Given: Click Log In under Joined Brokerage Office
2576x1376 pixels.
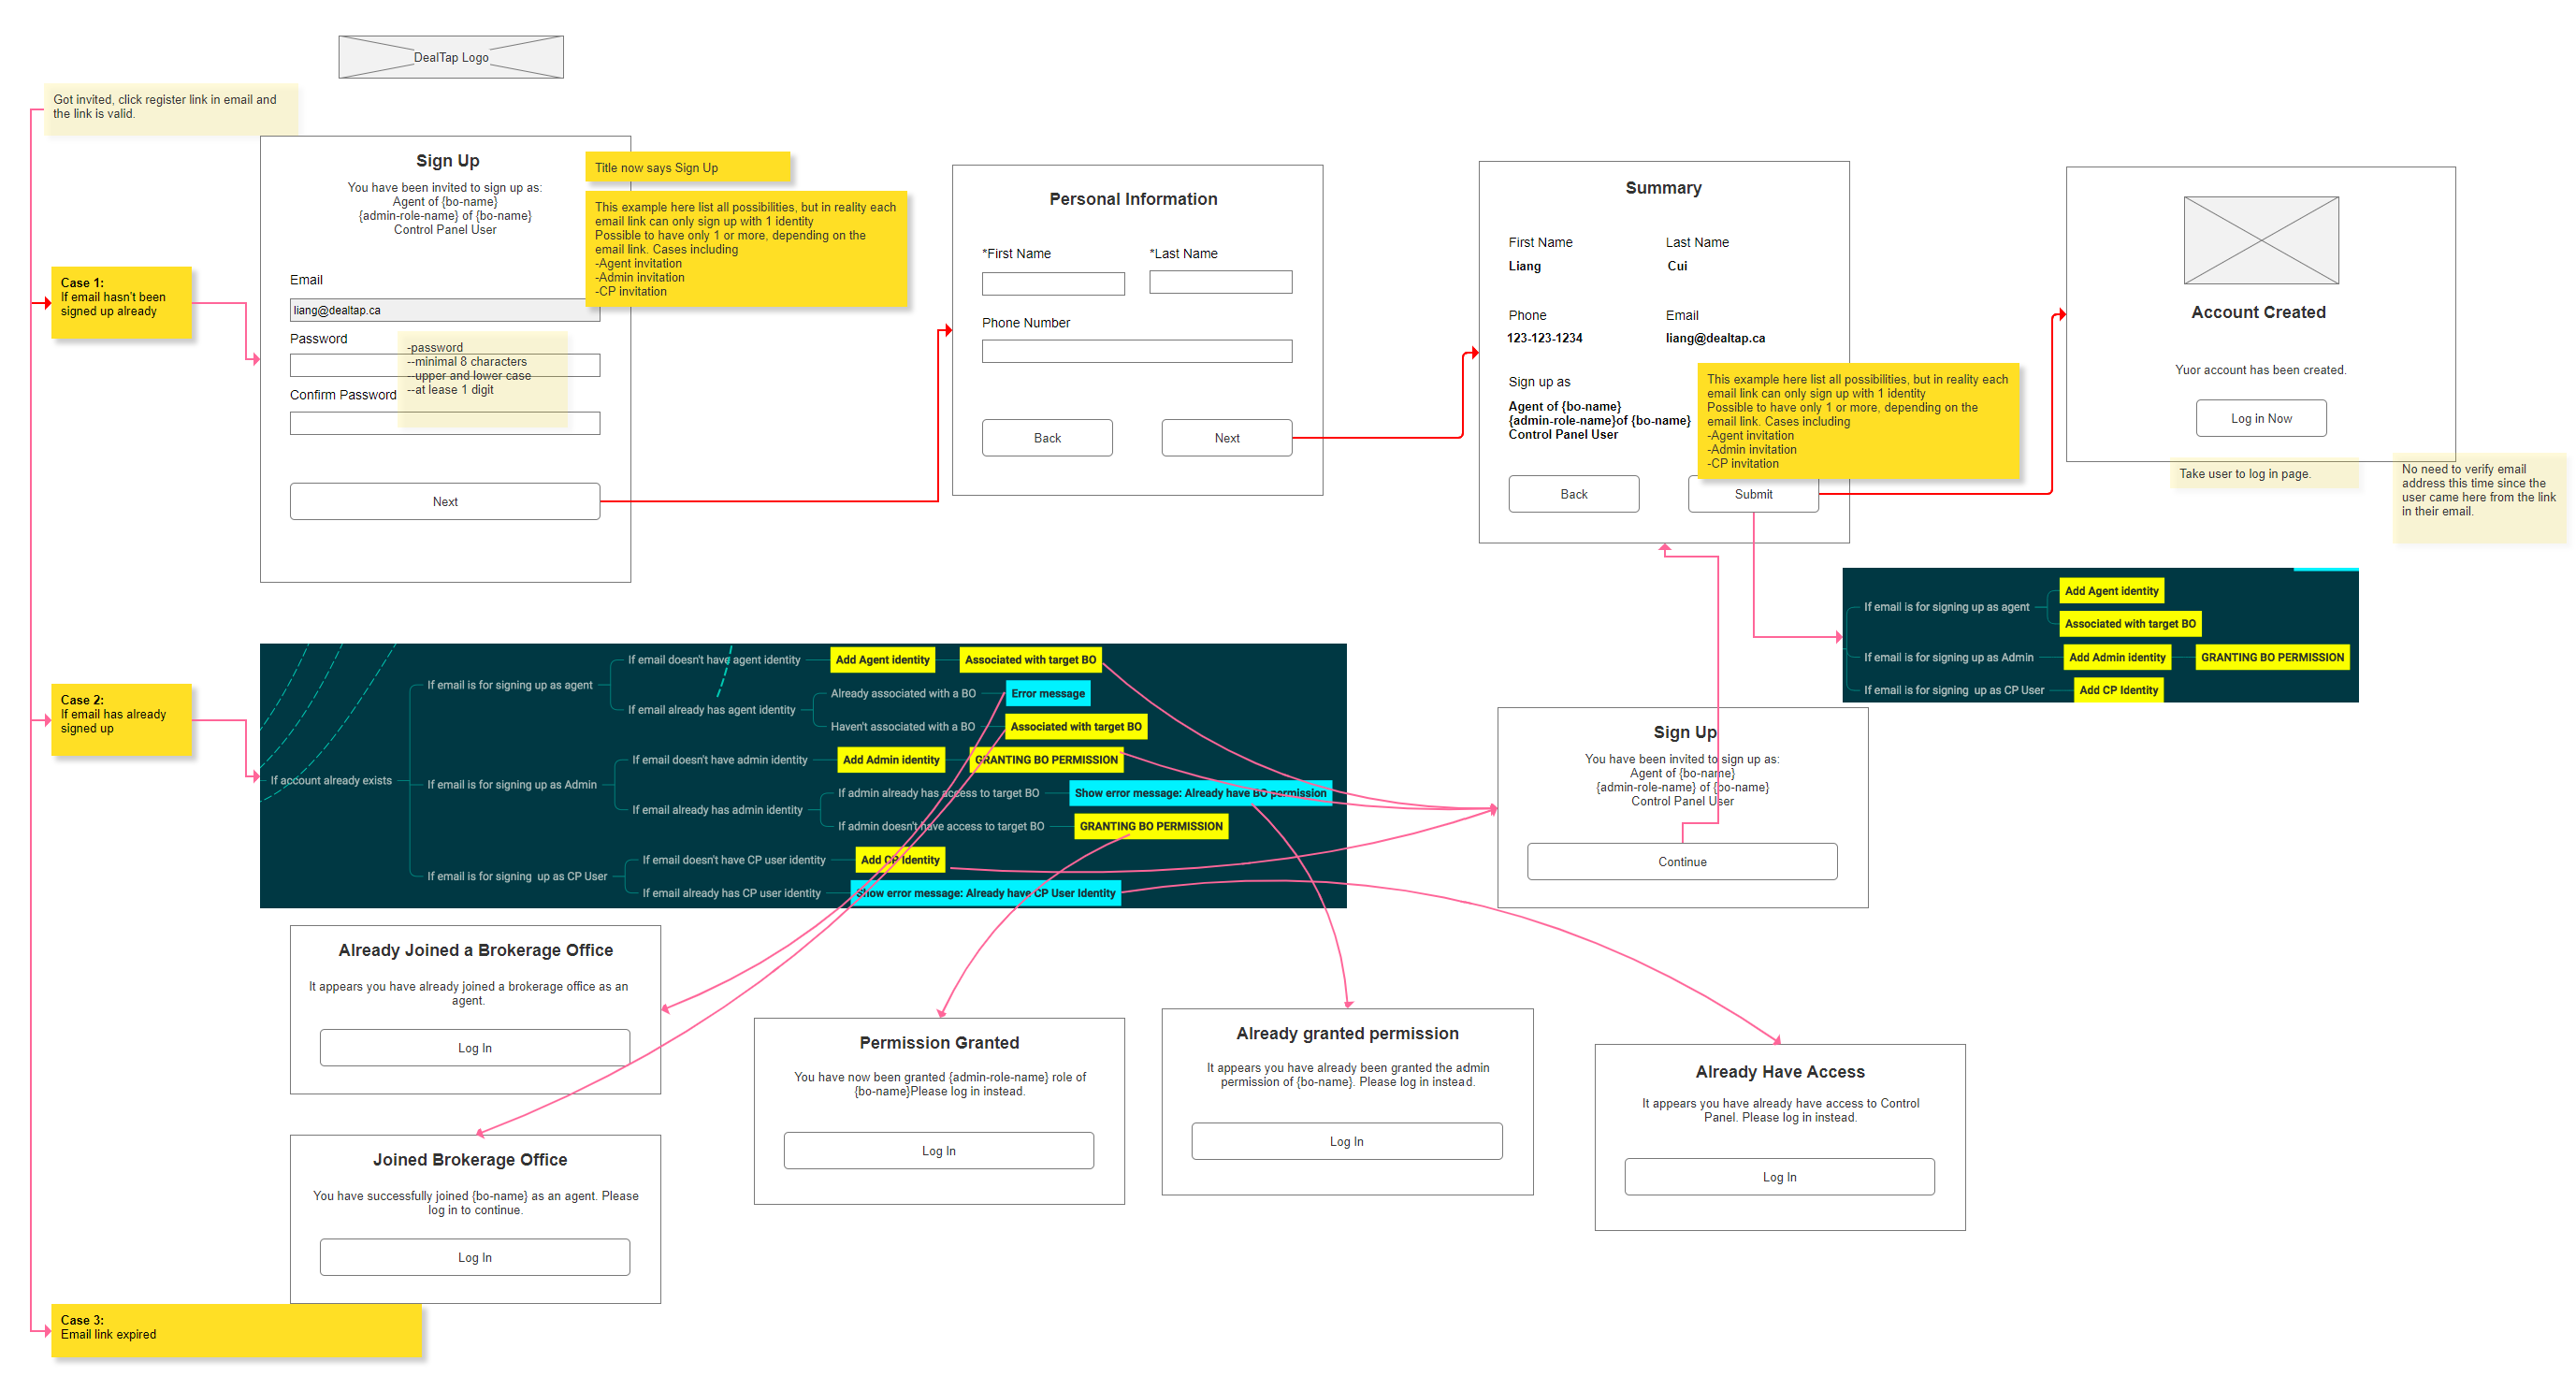Looking at the screenshot, I should click(x=475, y=1257).
